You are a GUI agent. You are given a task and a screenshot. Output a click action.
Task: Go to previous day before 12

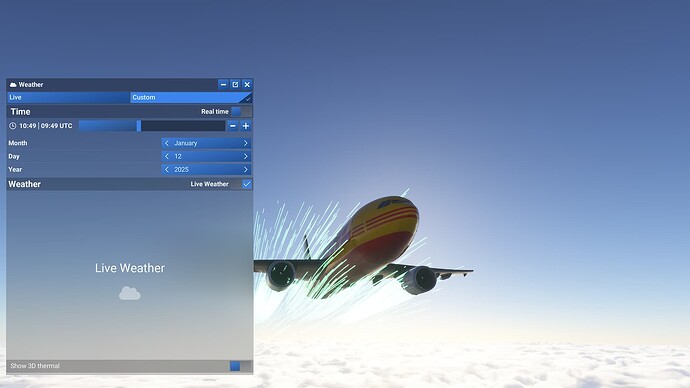(x=167, y=156)
